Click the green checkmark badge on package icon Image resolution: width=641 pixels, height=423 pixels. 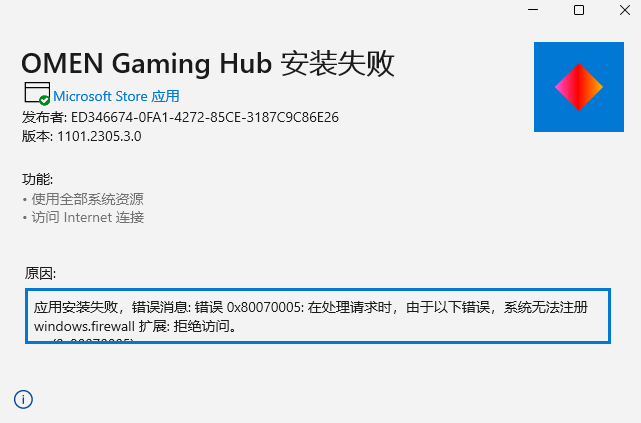coord(44,100)
